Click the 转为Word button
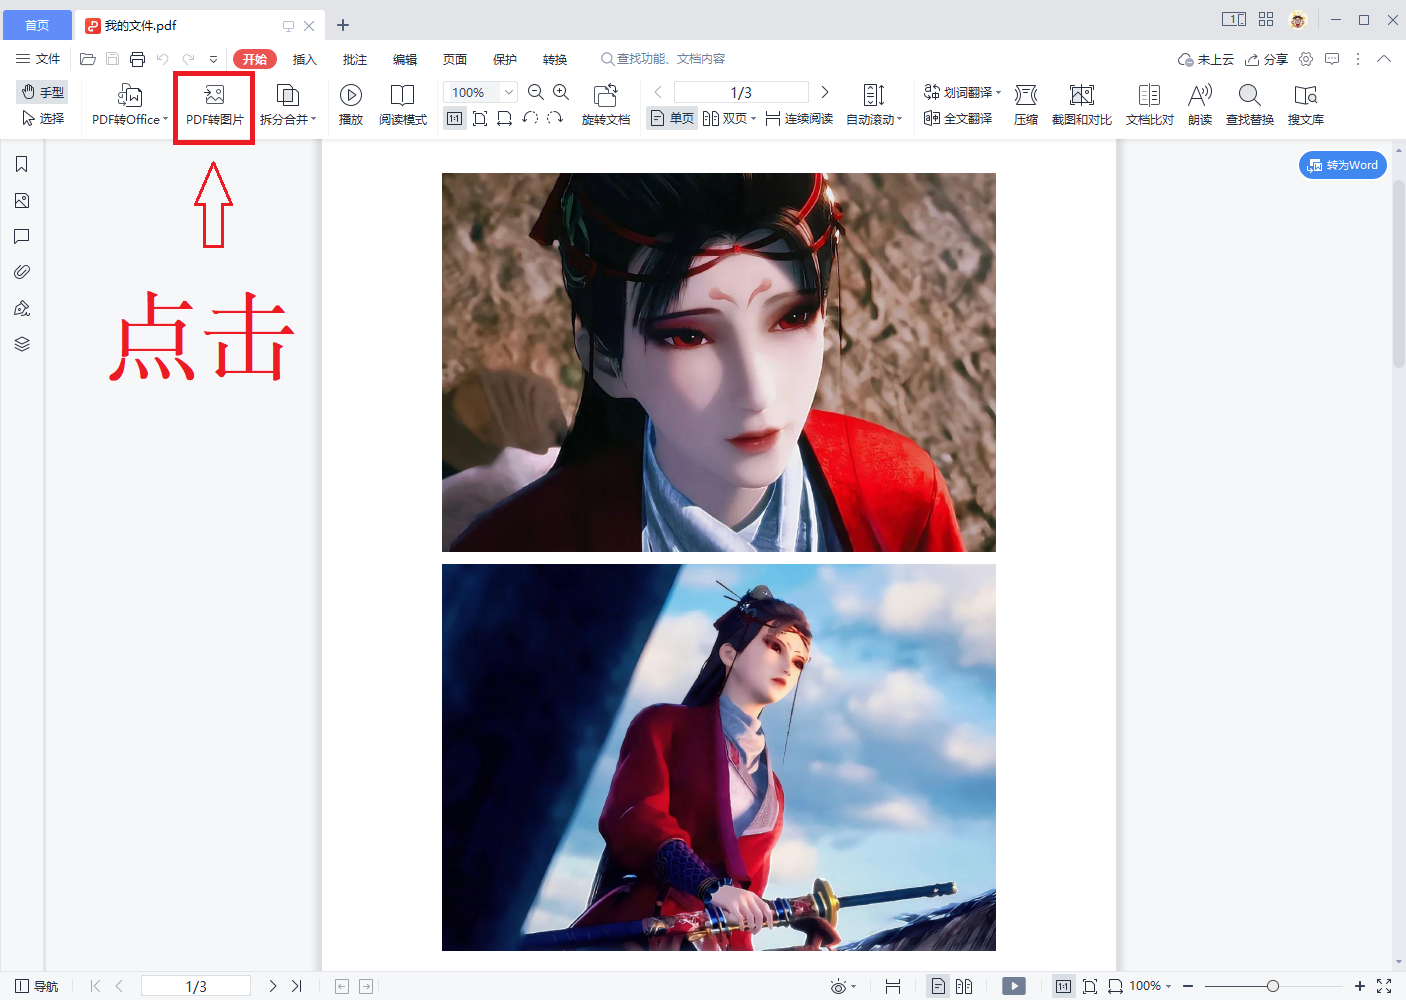Screen dimensions: 1406x1000 tap(1343, 165)
